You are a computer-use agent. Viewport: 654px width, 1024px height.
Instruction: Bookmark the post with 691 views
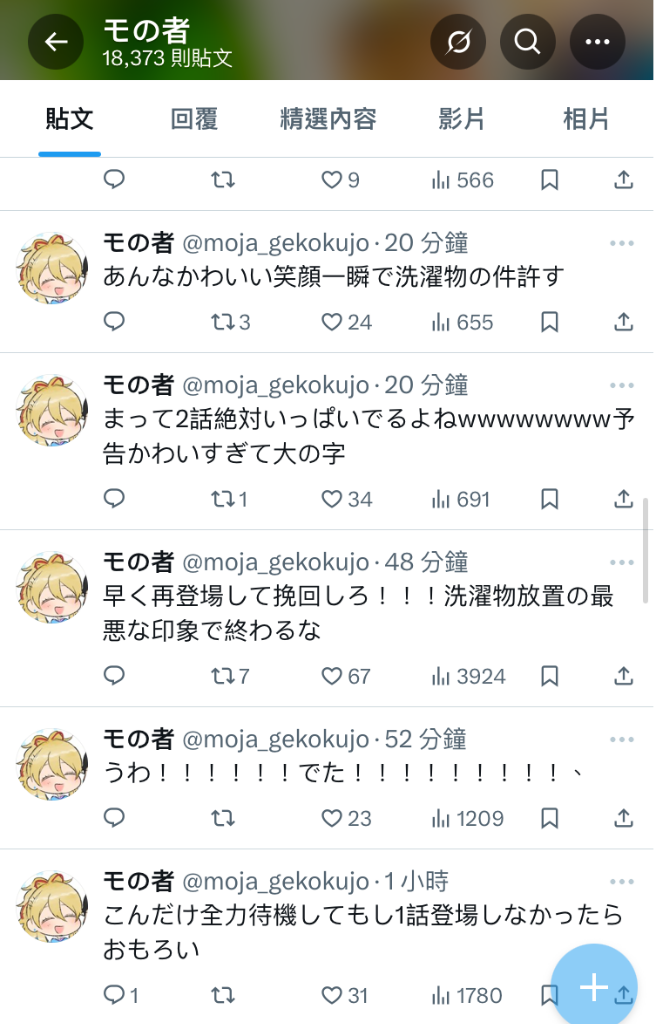549,499
